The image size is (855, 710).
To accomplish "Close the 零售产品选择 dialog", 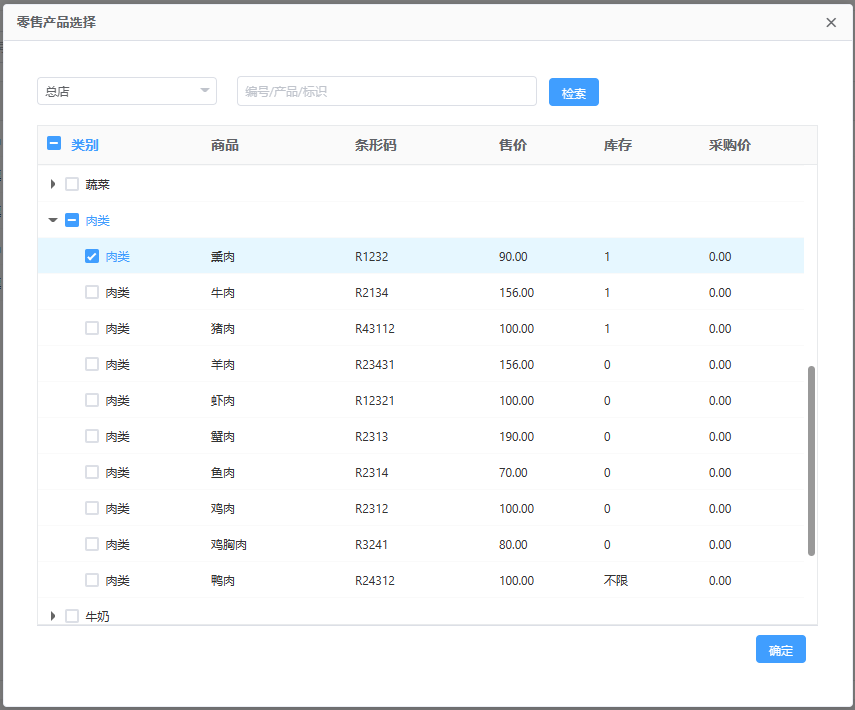I will [831, 23].
